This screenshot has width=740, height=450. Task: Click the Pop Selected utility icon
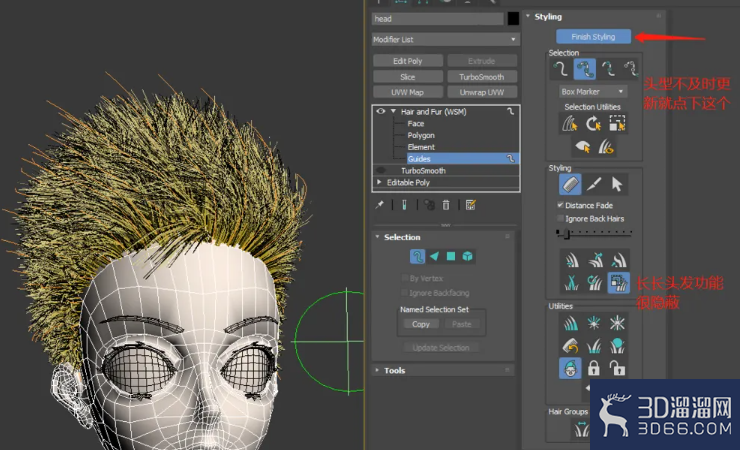coord(594,323)
